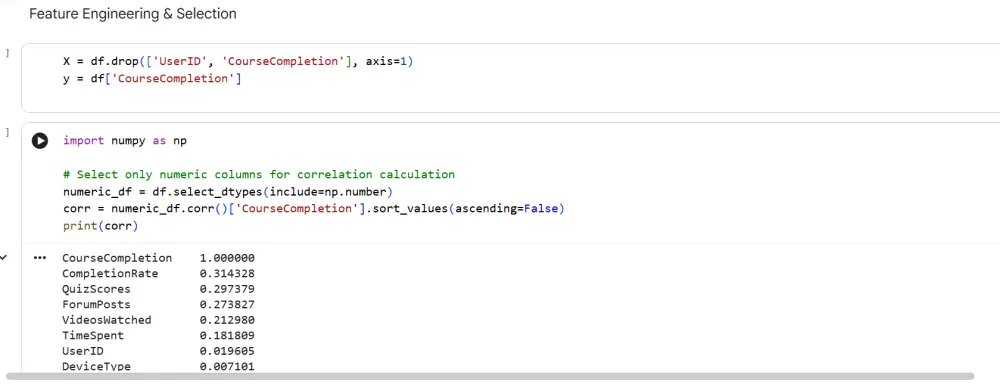Click the y = df['CourseCompletion'] line
The image size is (1000, 384).
coord(152,78)
